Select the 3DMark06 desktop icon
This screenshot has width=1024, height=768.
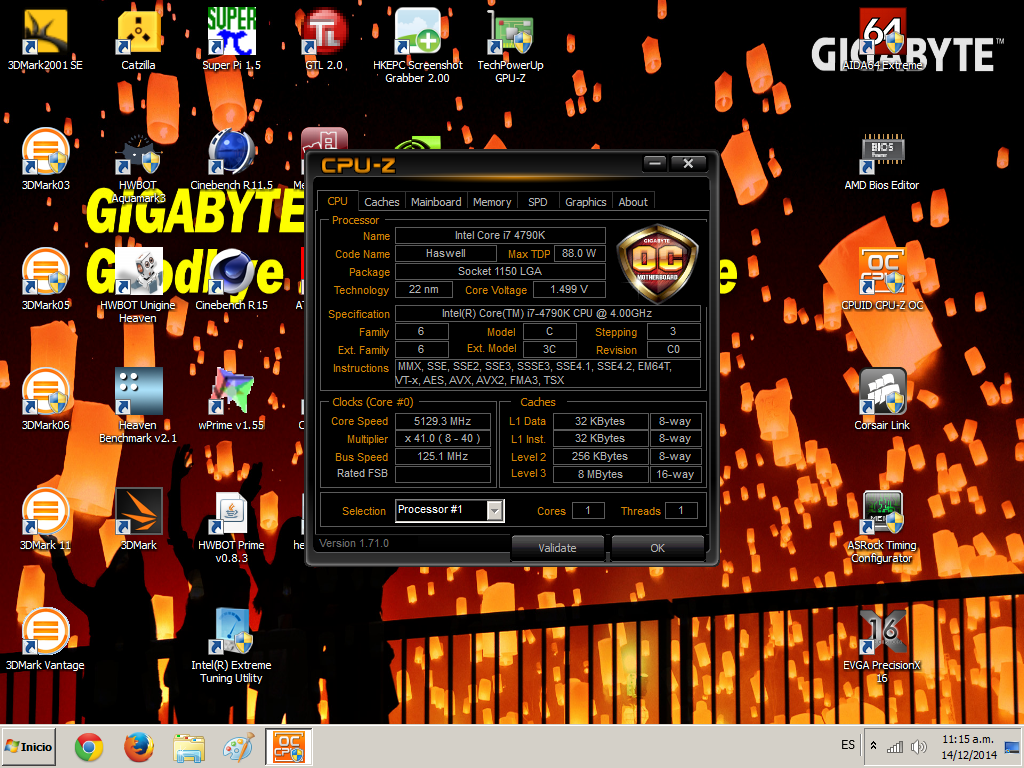coord(45,400)
